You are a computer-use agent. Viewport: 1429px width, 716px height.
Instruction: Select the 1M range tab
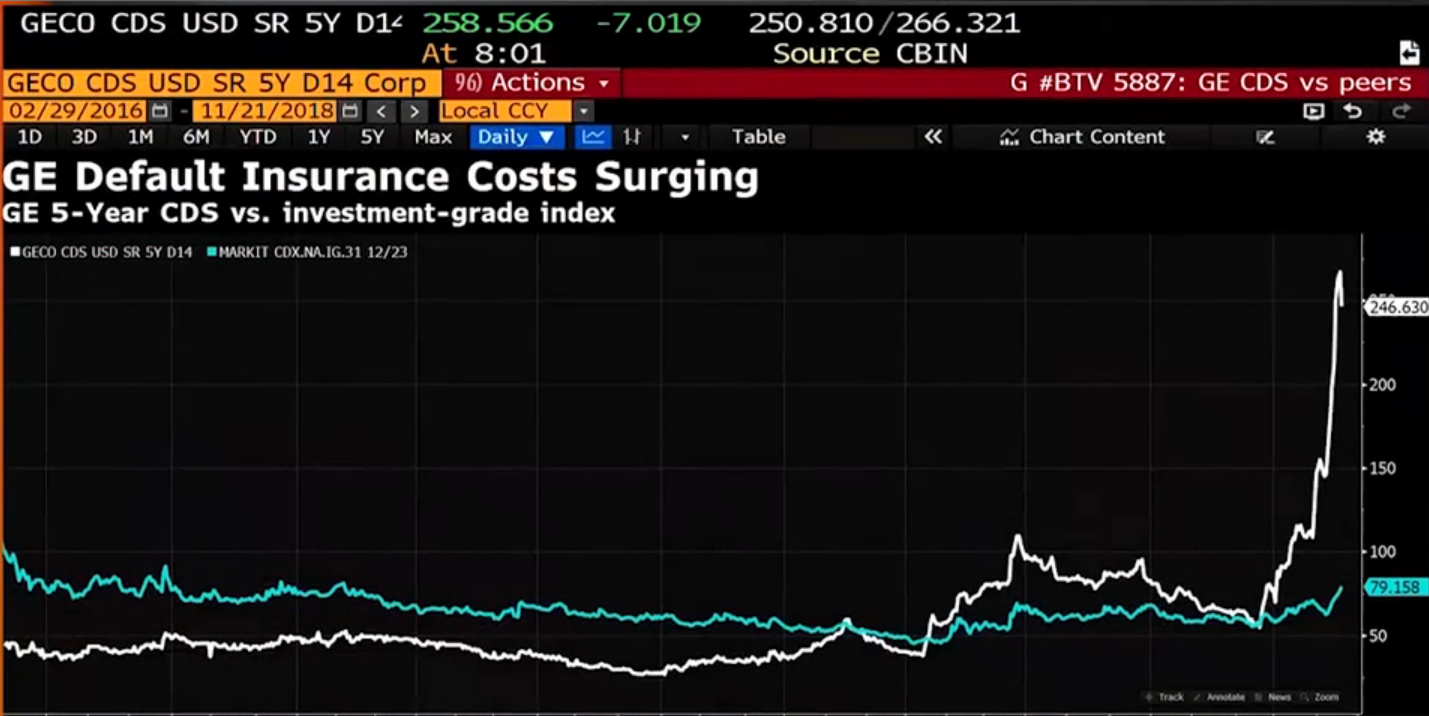[140, 137]
